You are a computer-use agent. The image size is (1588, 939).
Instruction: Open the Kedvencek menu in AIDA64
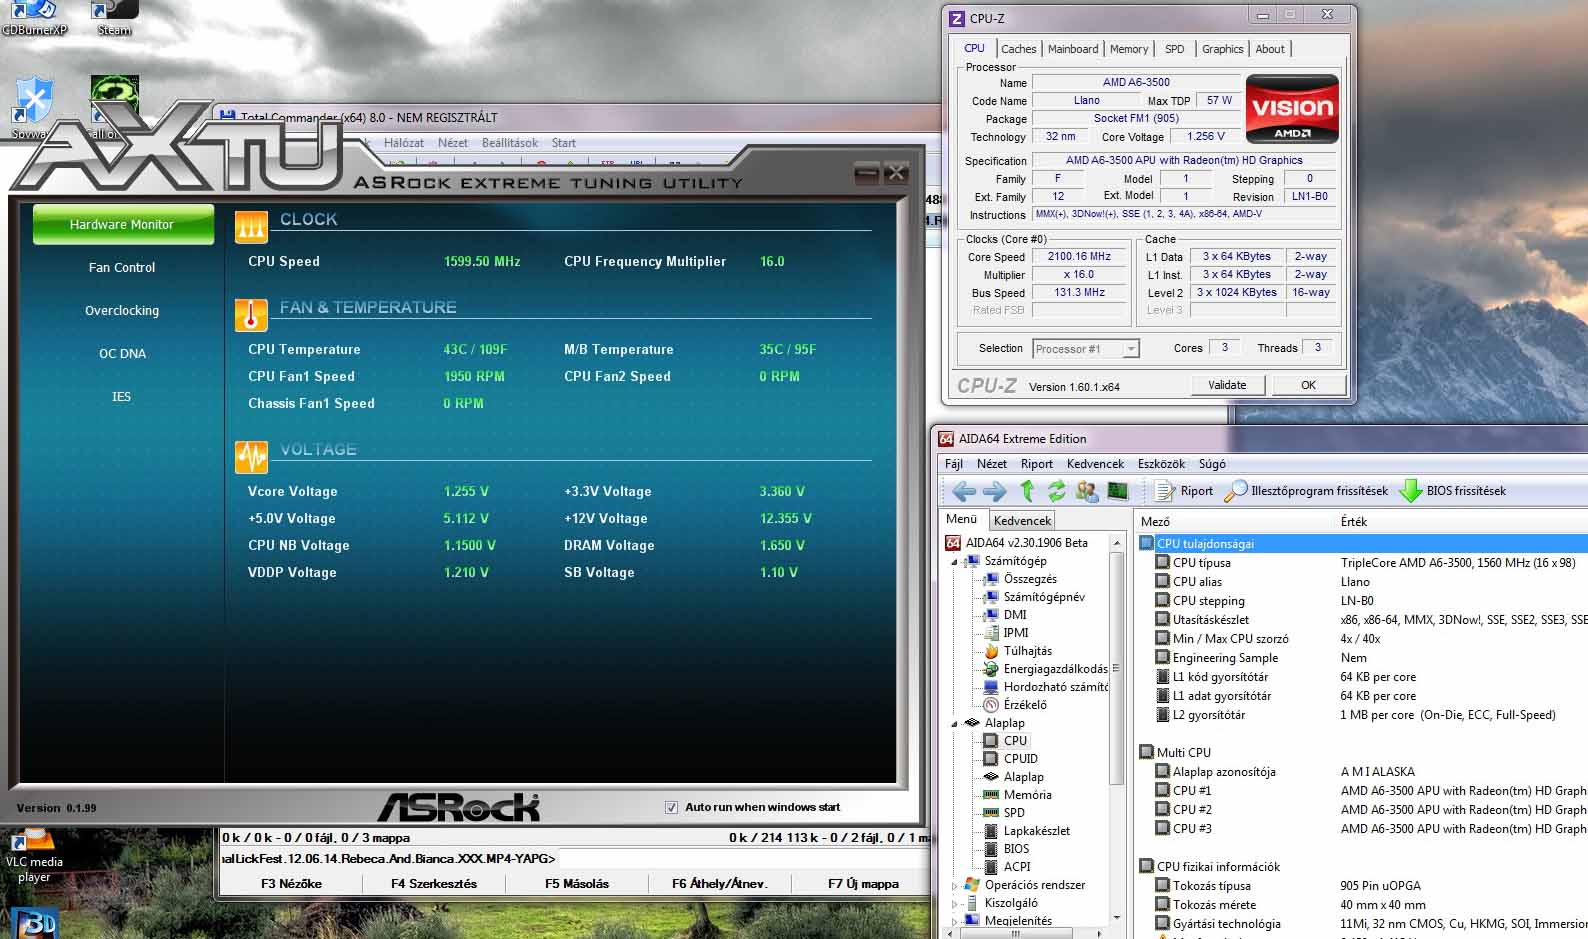1095,464
